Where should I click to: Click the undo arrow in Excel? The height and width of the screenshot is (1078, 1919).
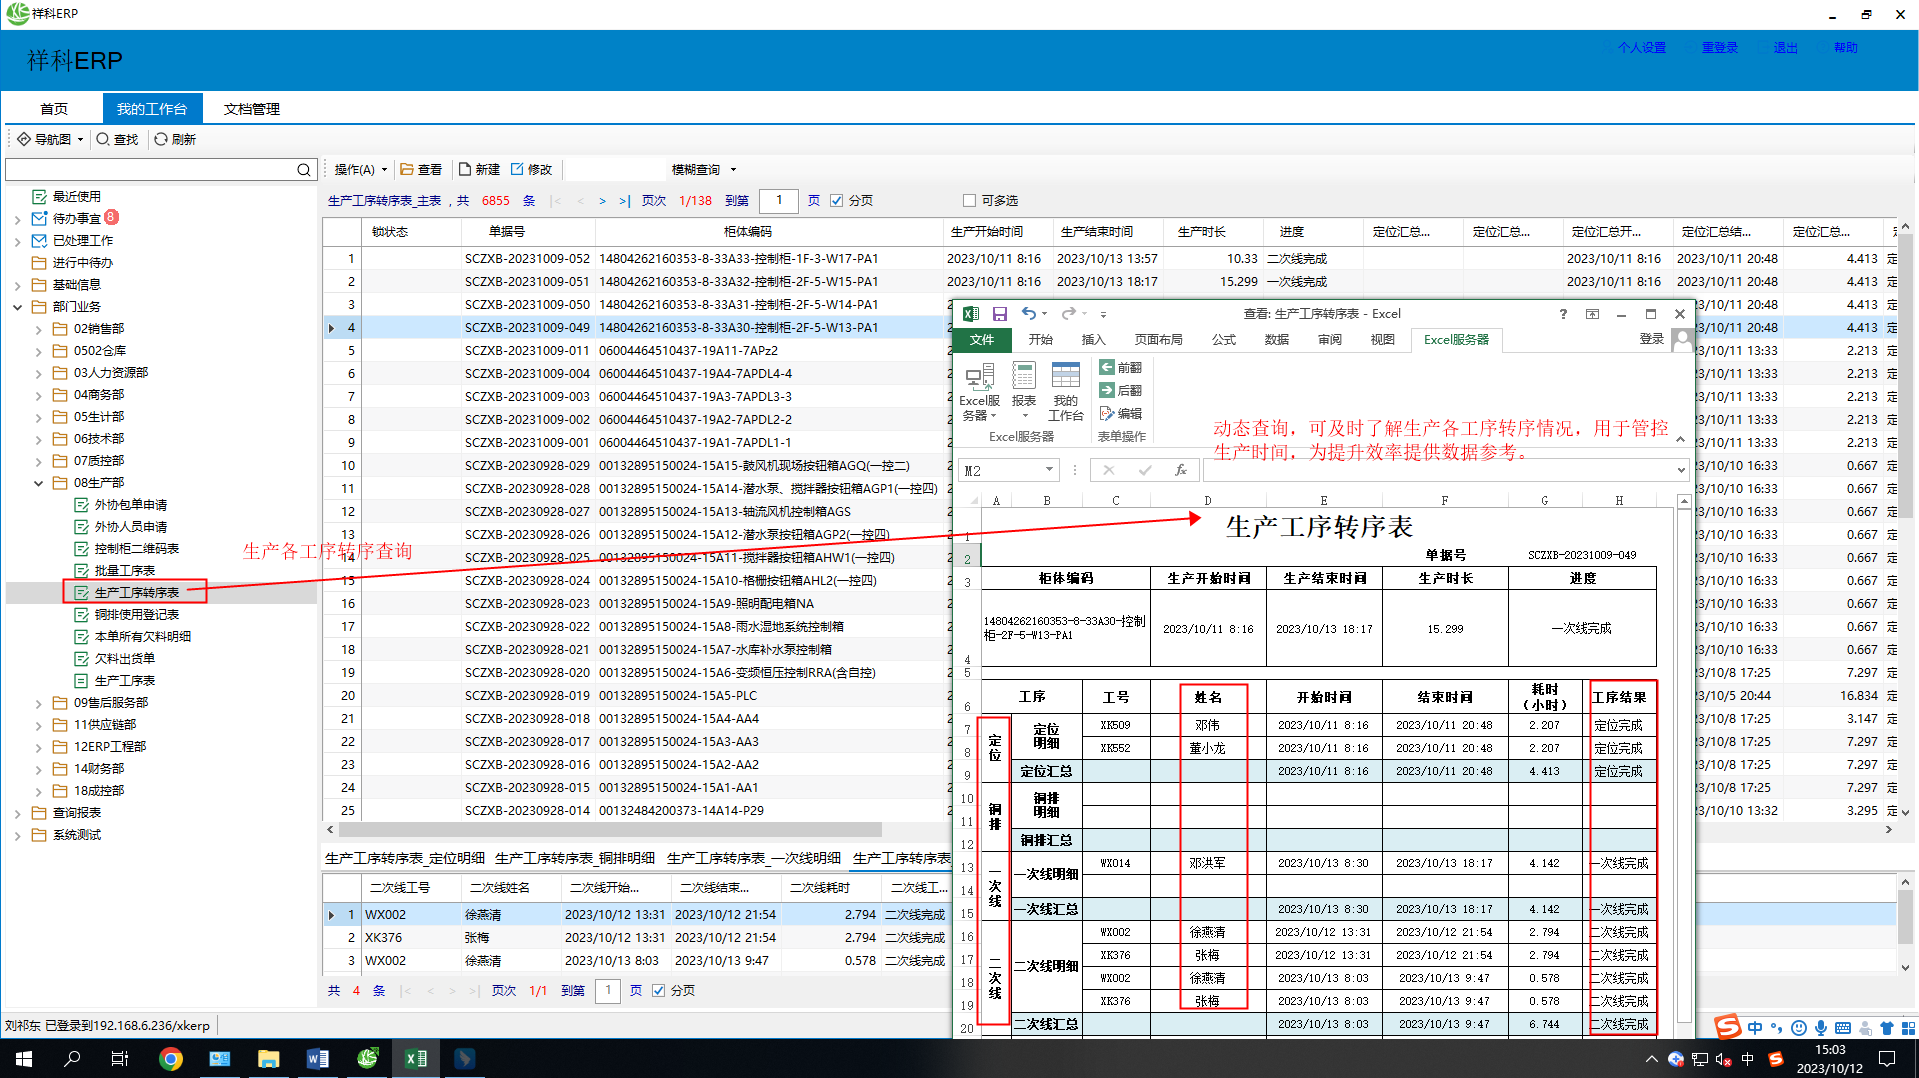pos(1028,314)
